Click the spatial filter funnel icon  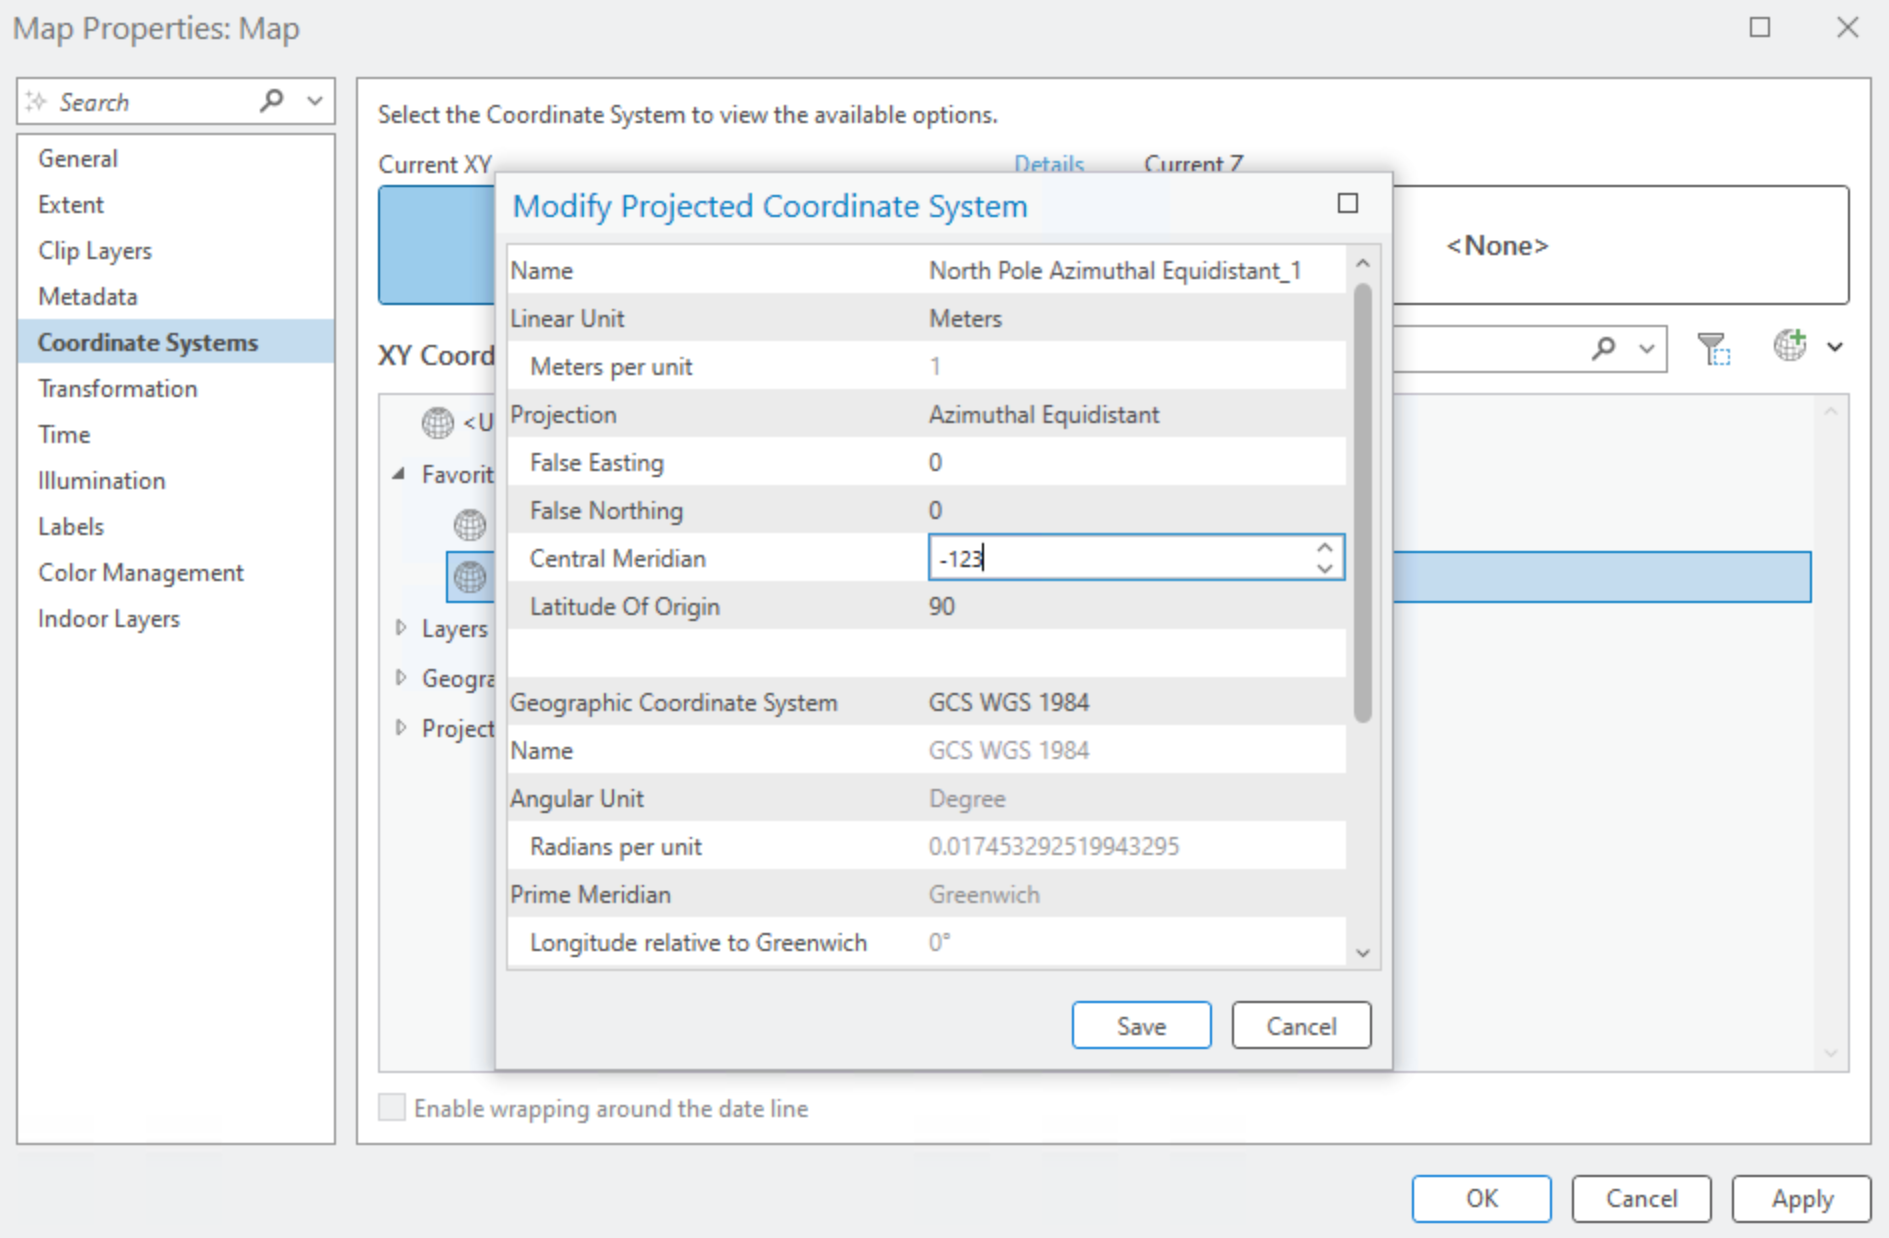pyautogui.click(x=1714, y=348)
